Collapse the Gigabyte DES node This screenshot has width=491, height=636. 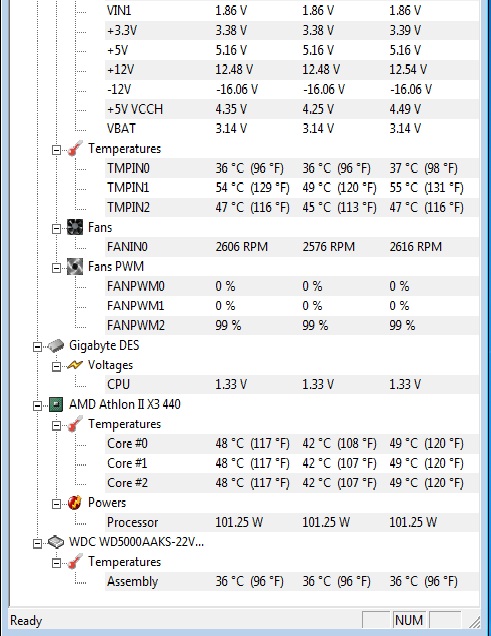[37, 347]
